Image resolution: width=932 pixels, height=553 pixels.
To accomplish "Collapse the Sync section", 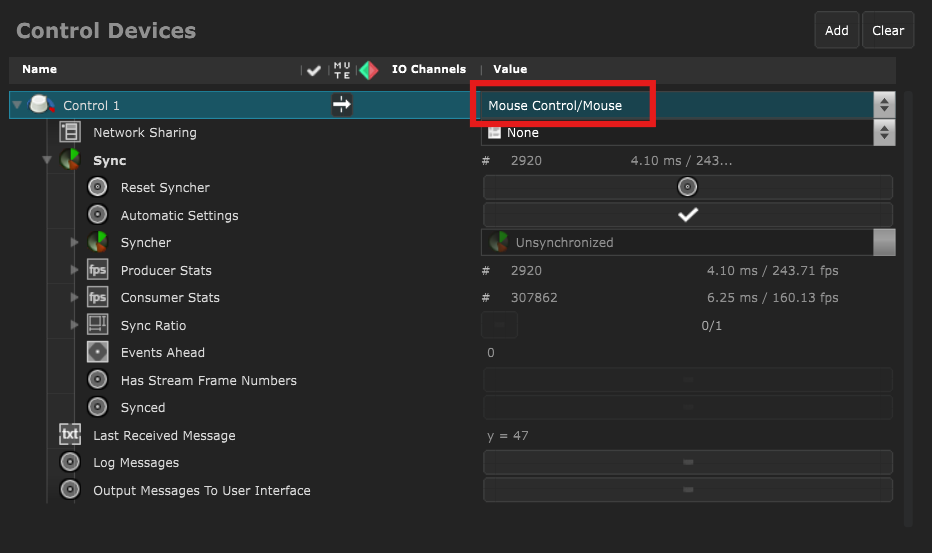I will click(x=46, y=160).
